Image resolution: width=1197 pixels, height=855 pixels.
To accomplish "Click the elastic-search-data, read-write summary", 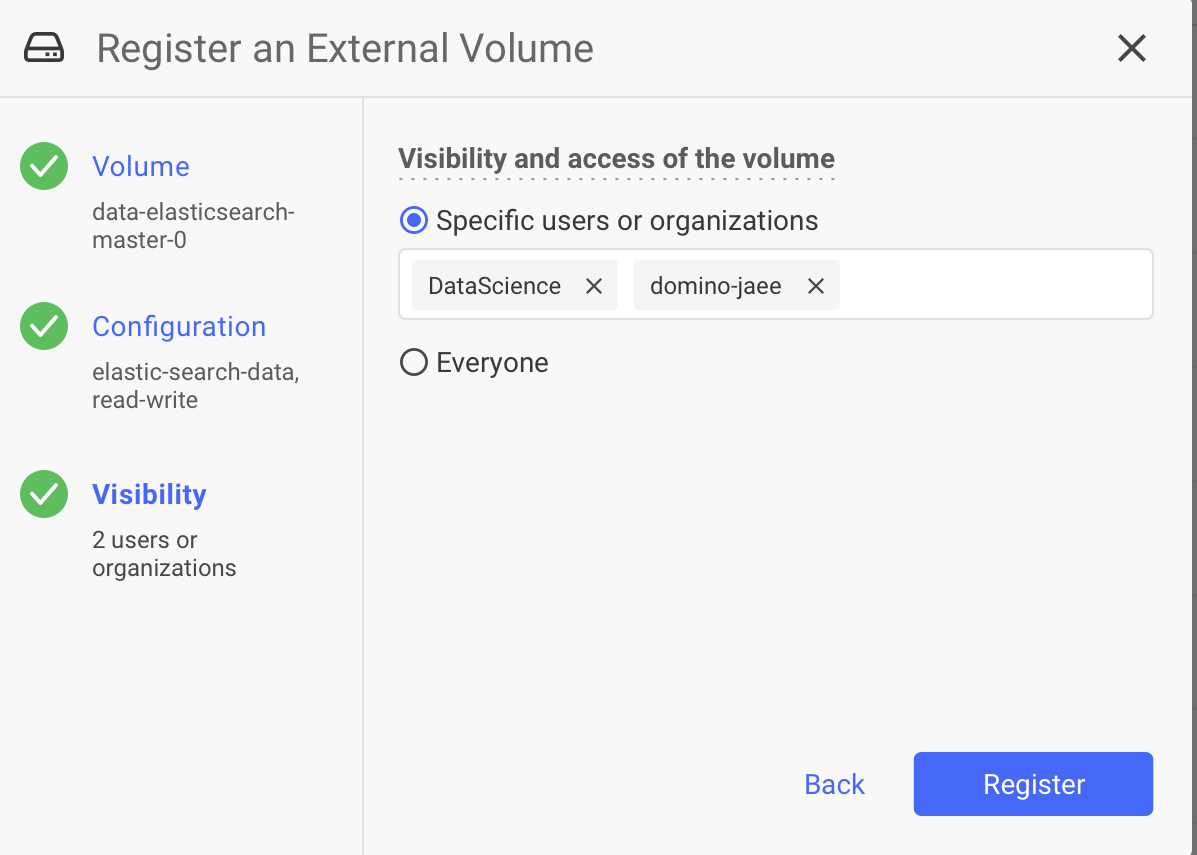I will tap(195, 386).
